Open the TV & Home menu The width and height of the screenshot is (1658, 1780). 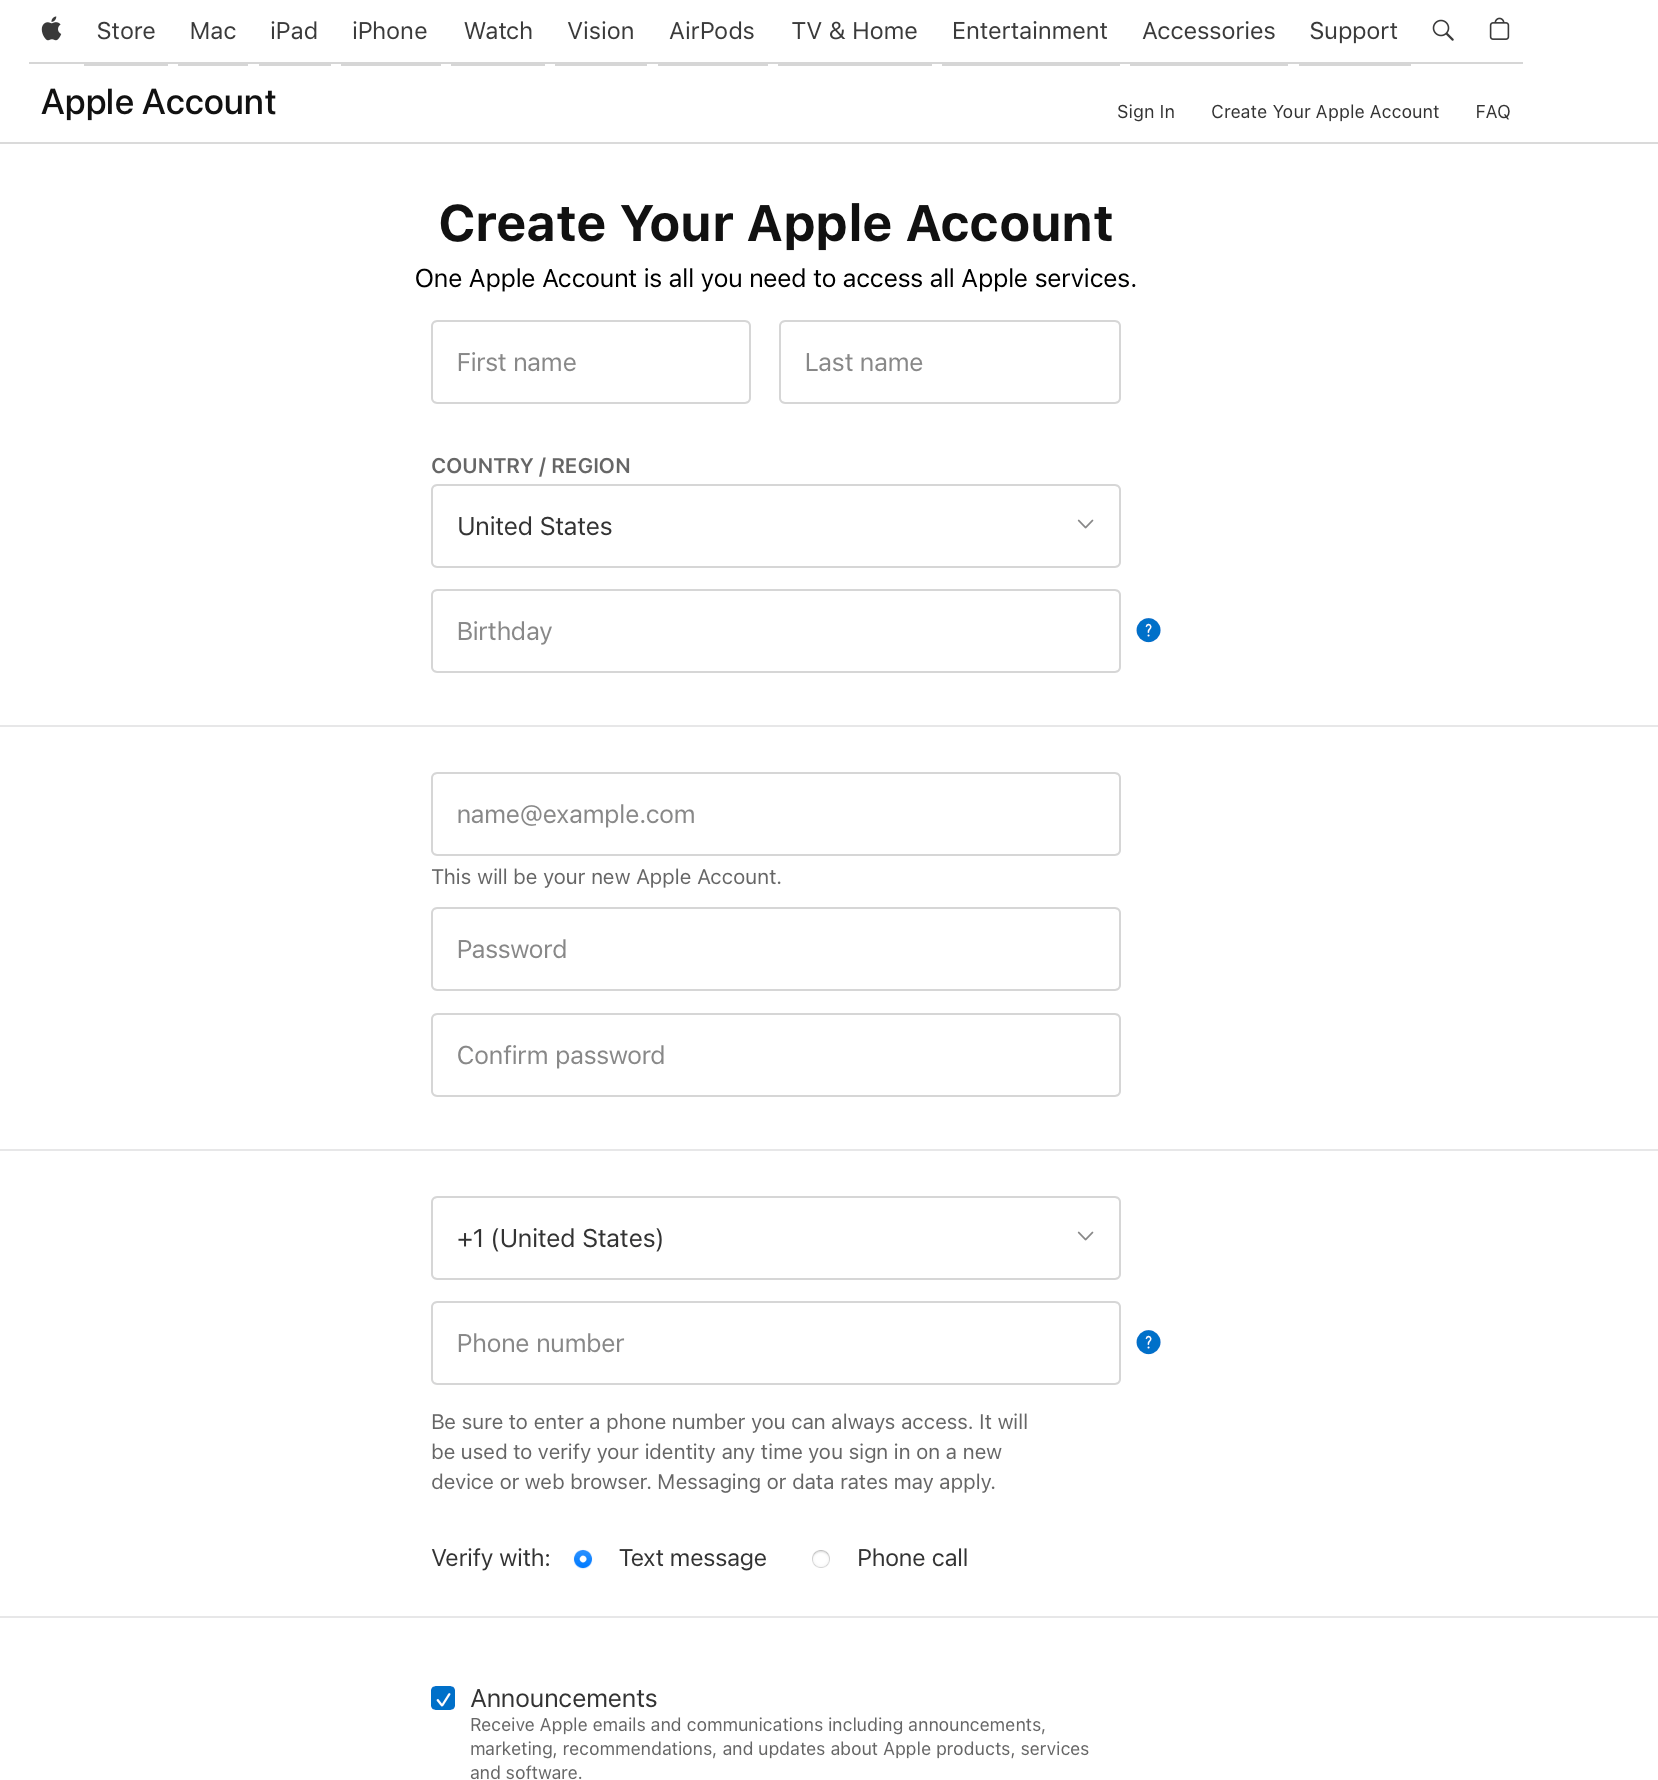click(855, 31)
